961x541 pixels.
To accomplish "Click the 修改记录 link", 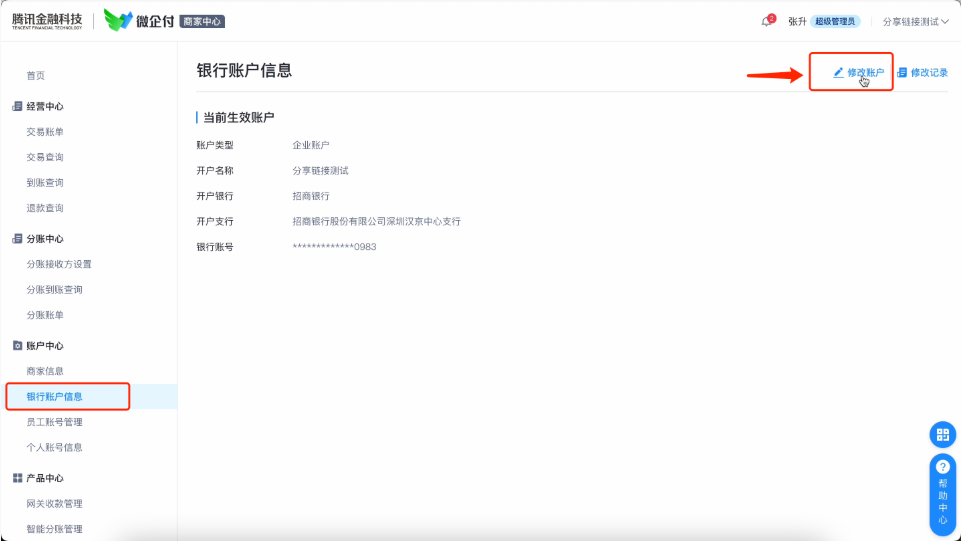I will 929,72.
